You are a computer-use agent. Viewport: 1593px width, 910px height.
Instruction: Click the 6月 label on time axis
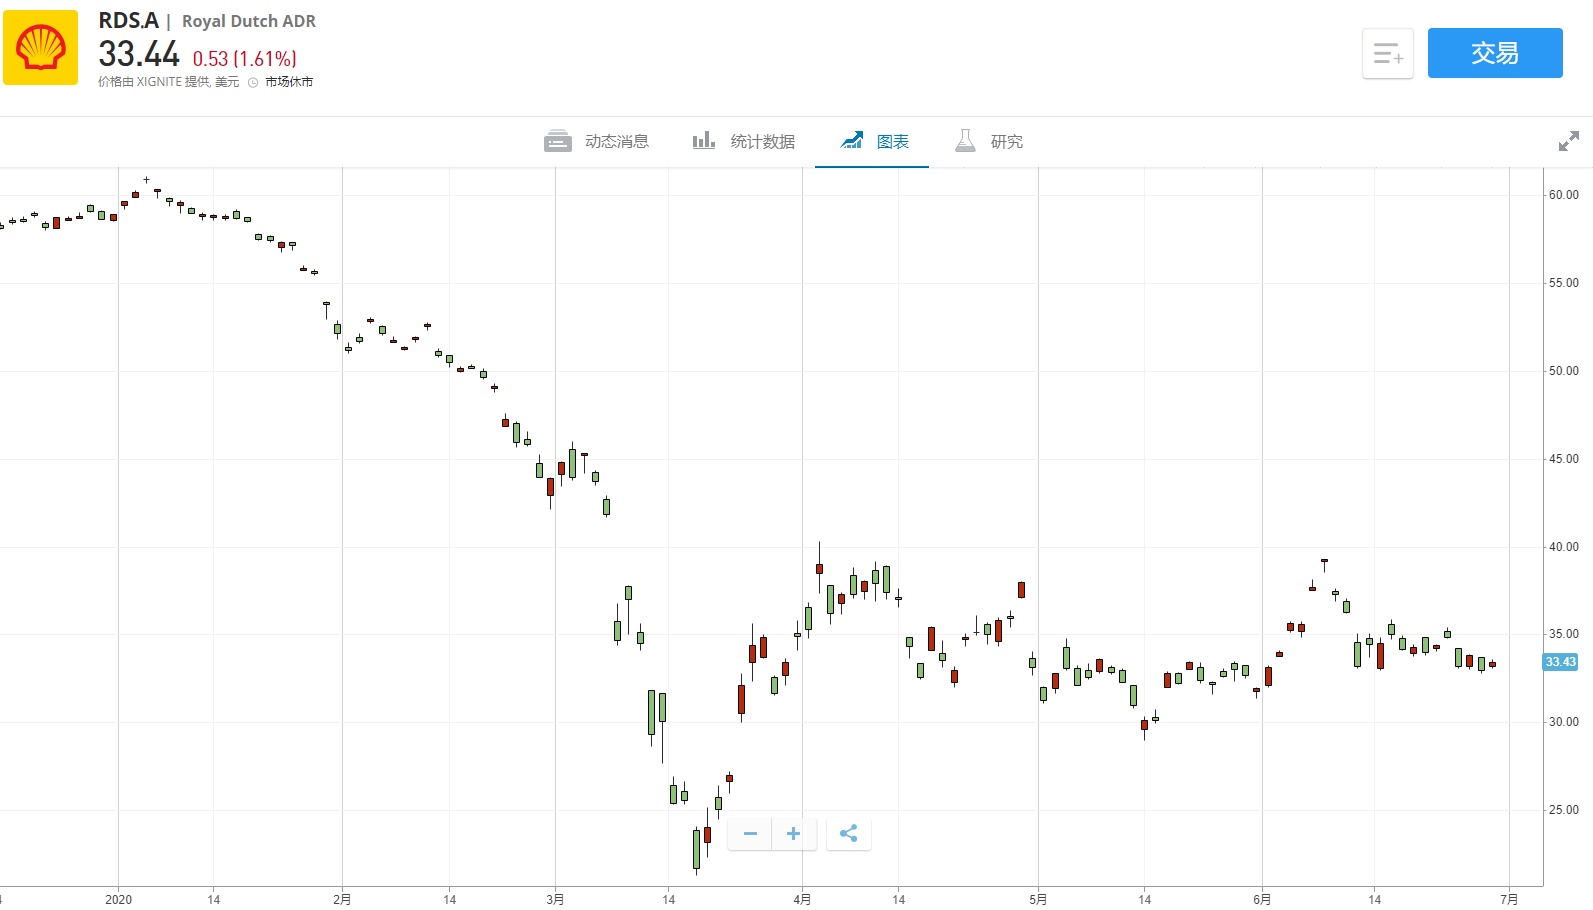pyautogui.click(x=1262, y=899)
